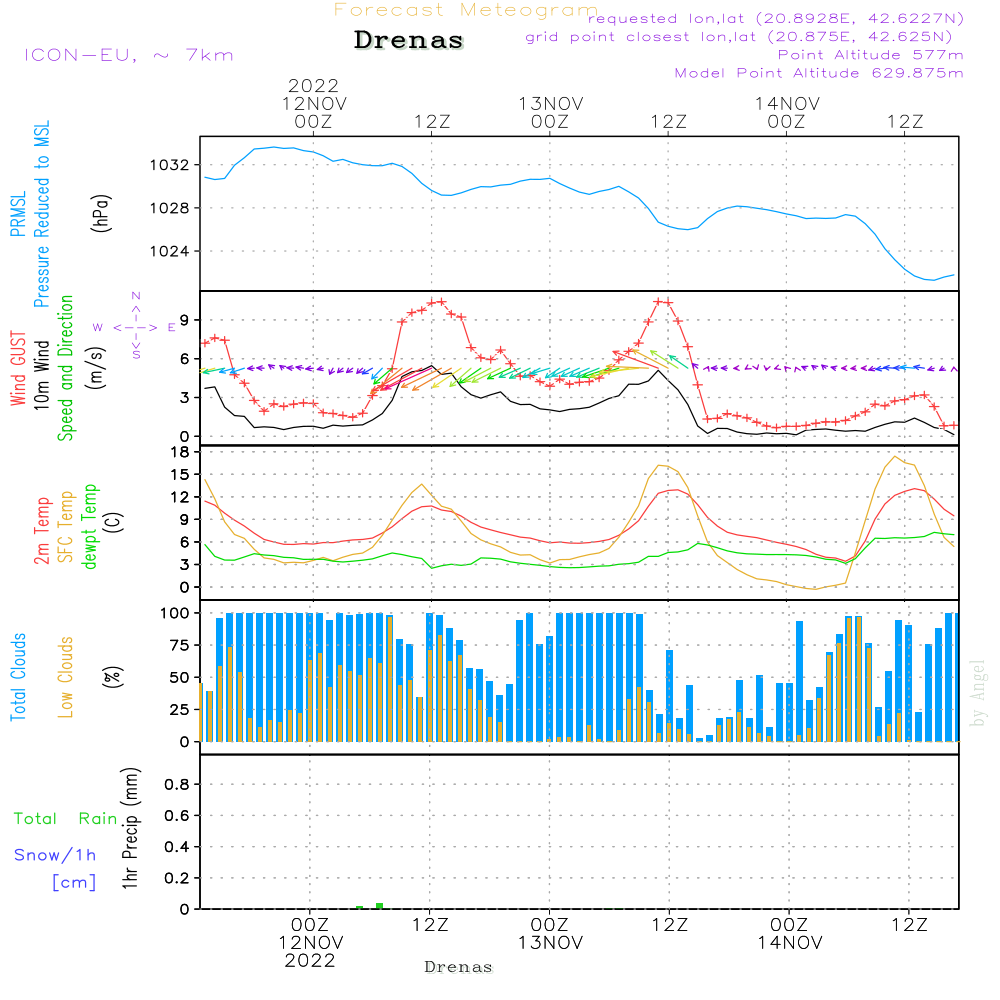Click the requested lon,lat coordinates text

click(x=776, y=19)
